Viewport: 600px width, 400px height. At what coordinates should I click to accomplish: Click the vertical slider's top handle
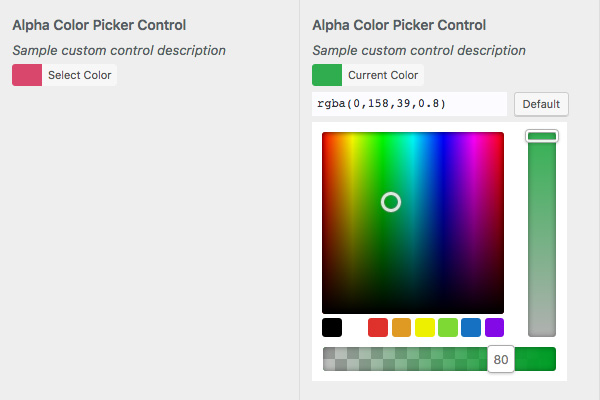(x=542, y=136)
